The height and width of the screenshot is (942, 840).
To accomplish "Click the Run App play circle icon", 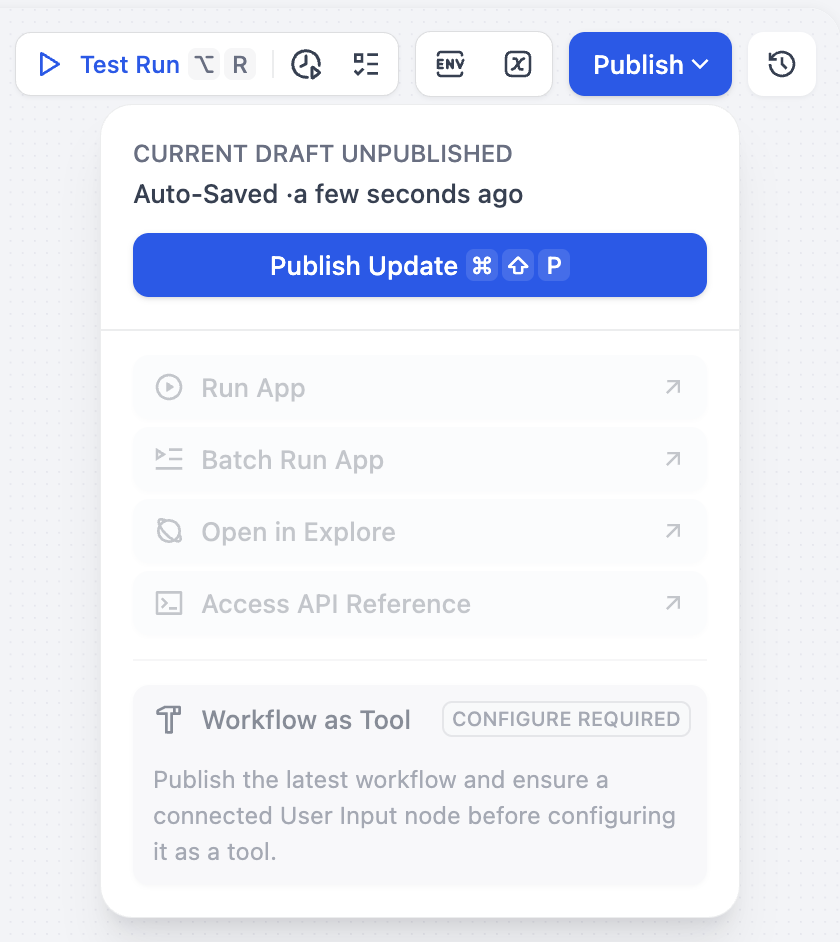I will coord(169,387).
